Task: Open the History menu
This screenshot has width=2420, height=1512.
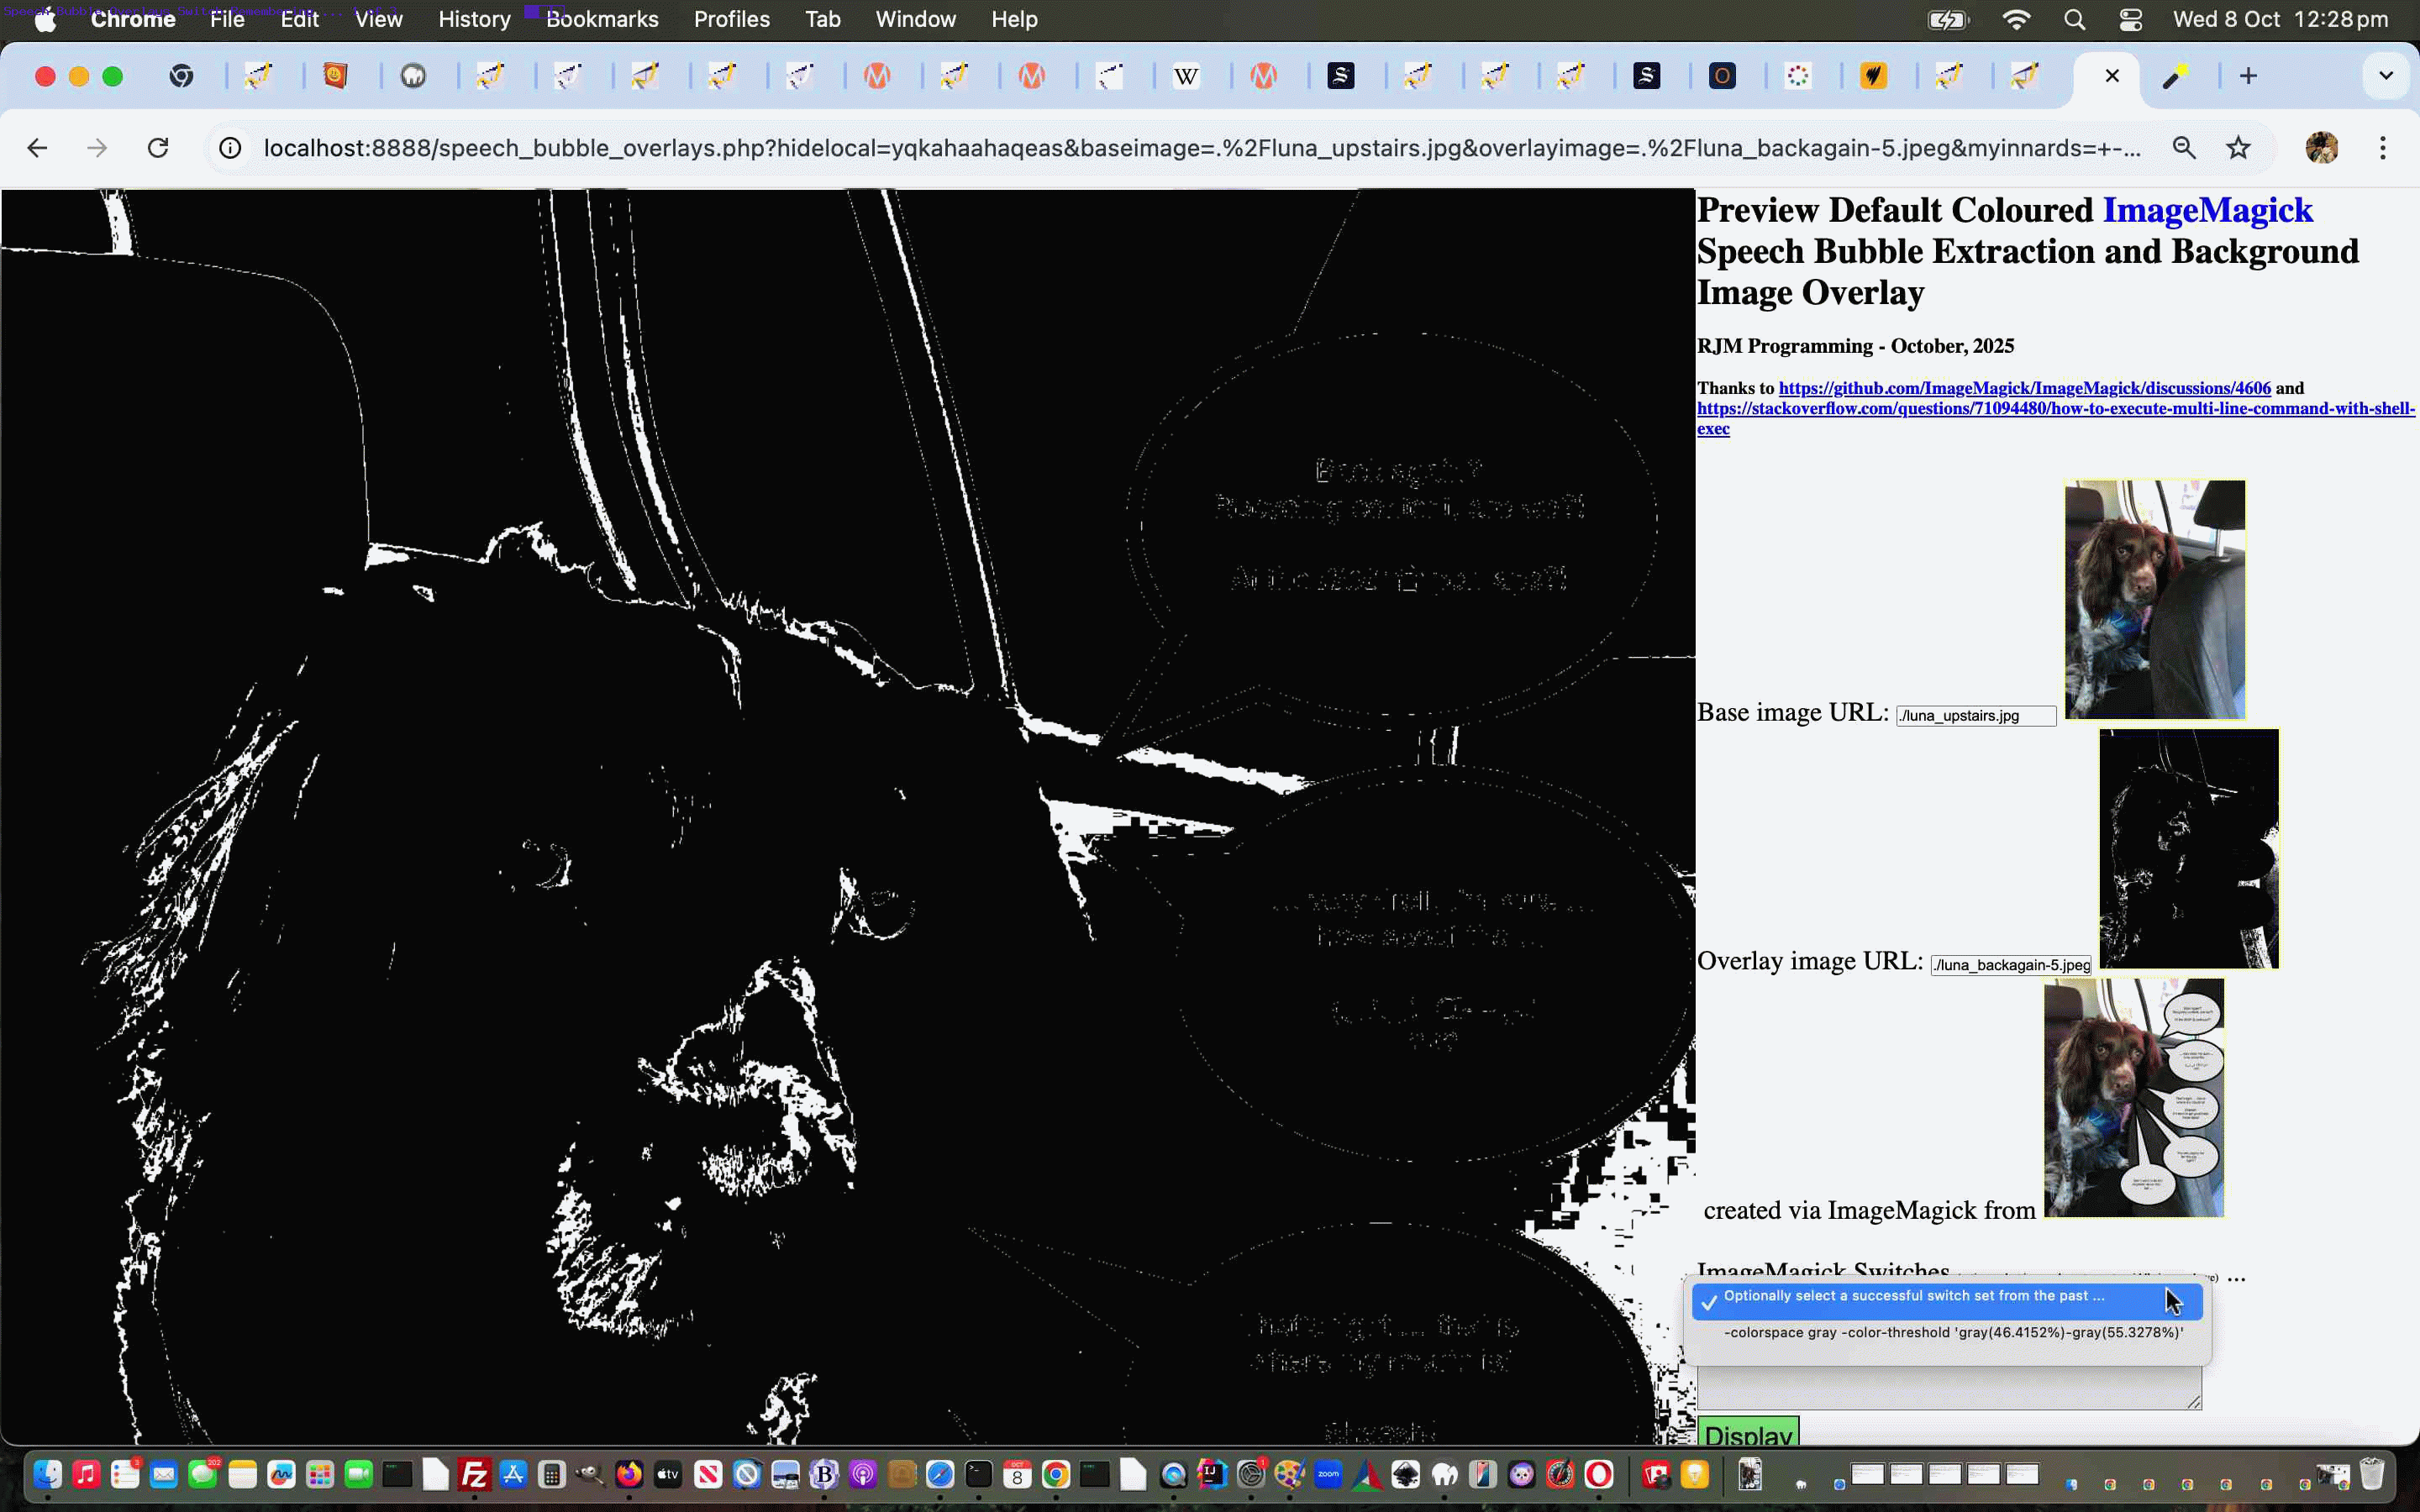Action: 474,19
